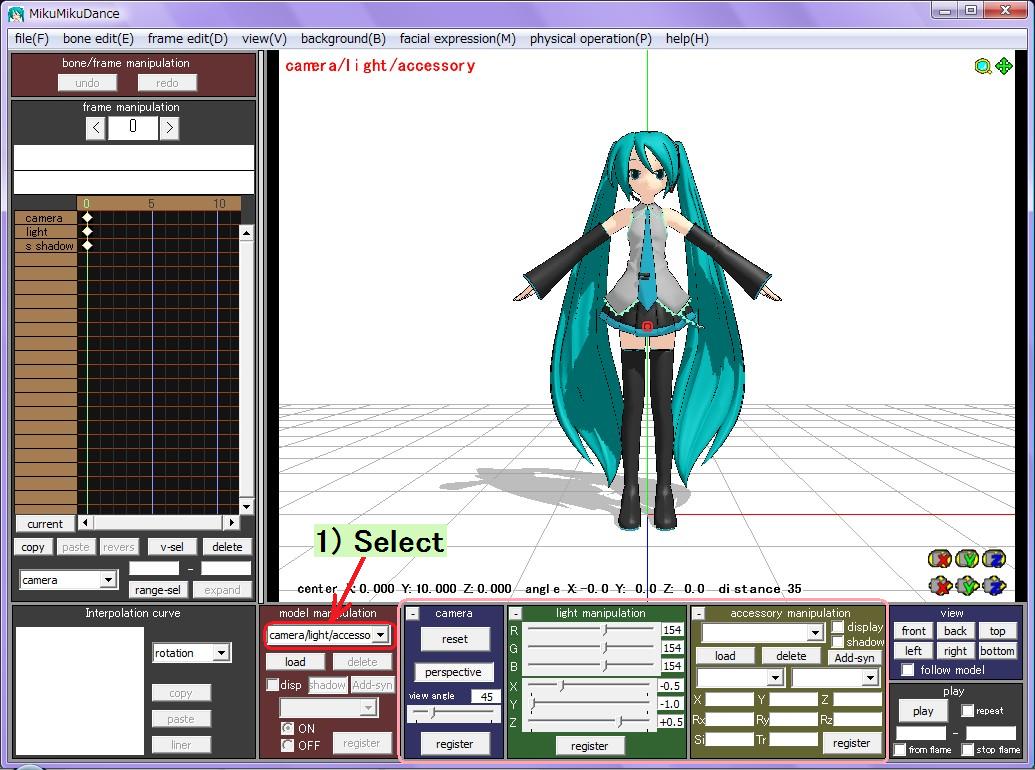Click register in the camera panel

455,744
